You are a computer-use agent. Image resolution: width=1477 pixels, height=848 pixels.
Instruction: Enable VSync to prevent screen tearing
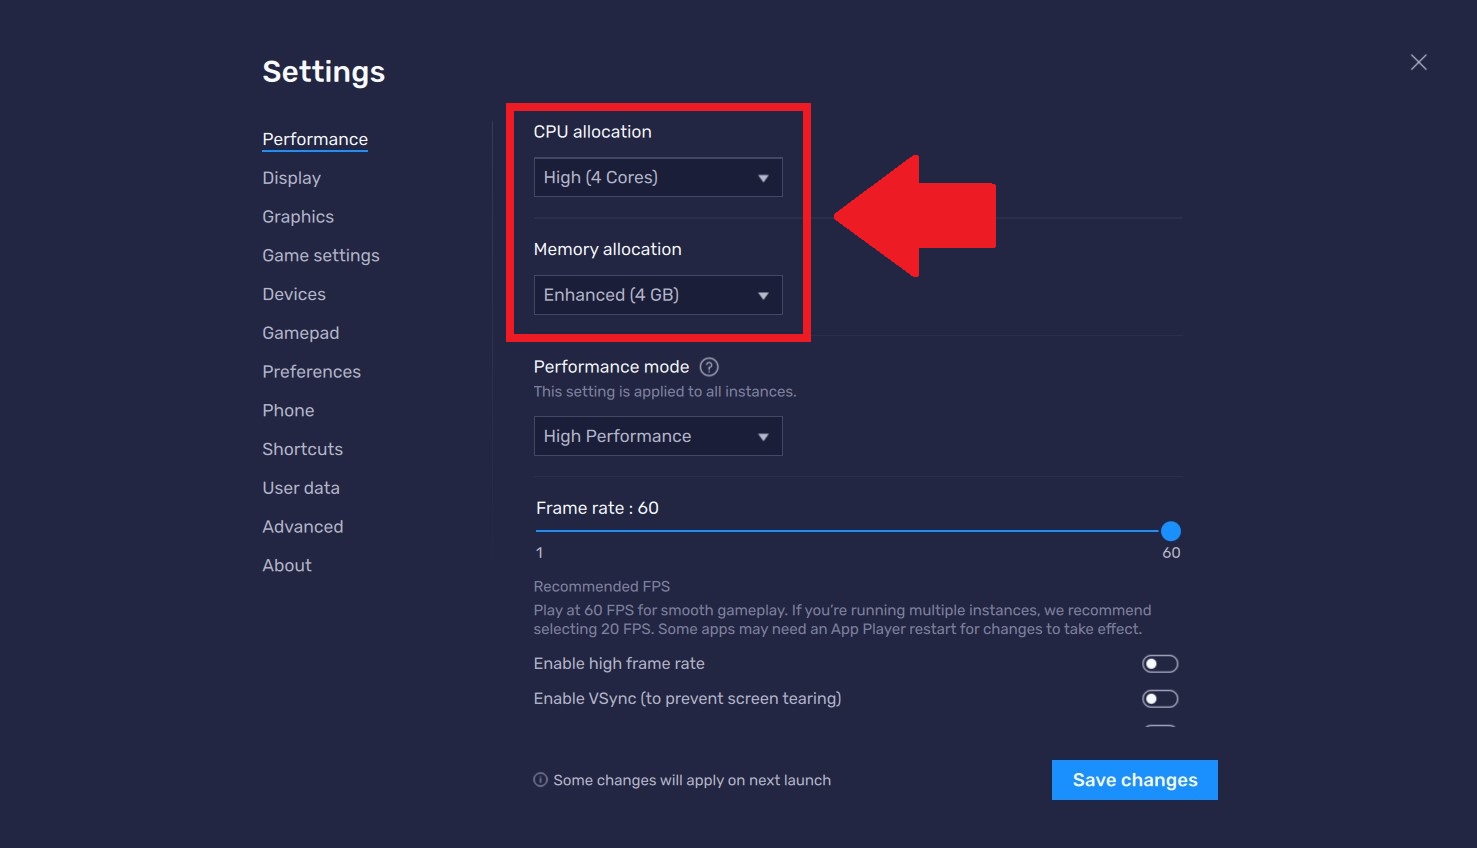click(x=1159, y=698)
